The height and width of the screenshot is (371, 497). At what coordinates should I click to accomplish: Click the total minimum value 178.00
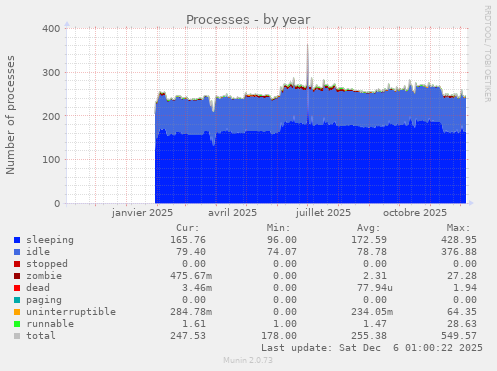[279, 336]
